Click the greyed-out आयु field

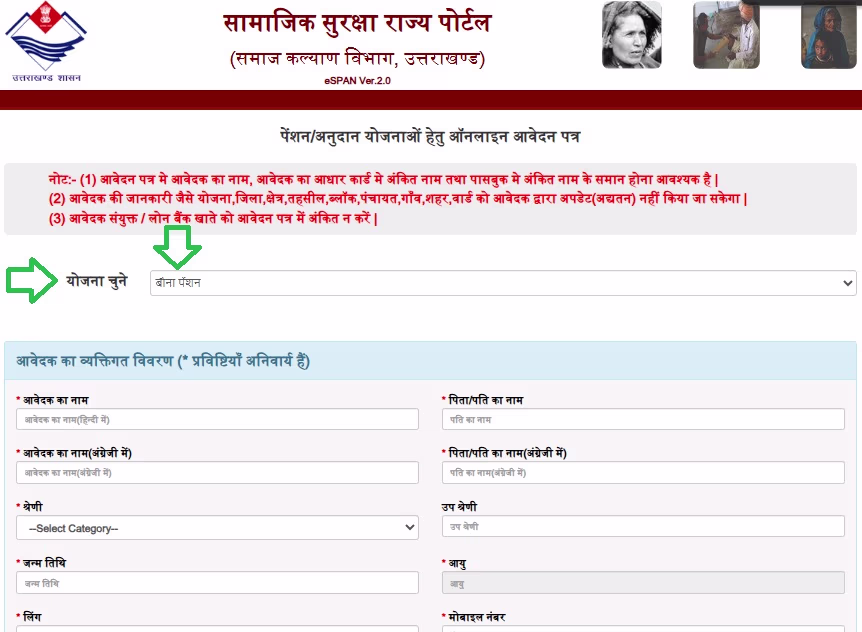[x=643, y=583]
